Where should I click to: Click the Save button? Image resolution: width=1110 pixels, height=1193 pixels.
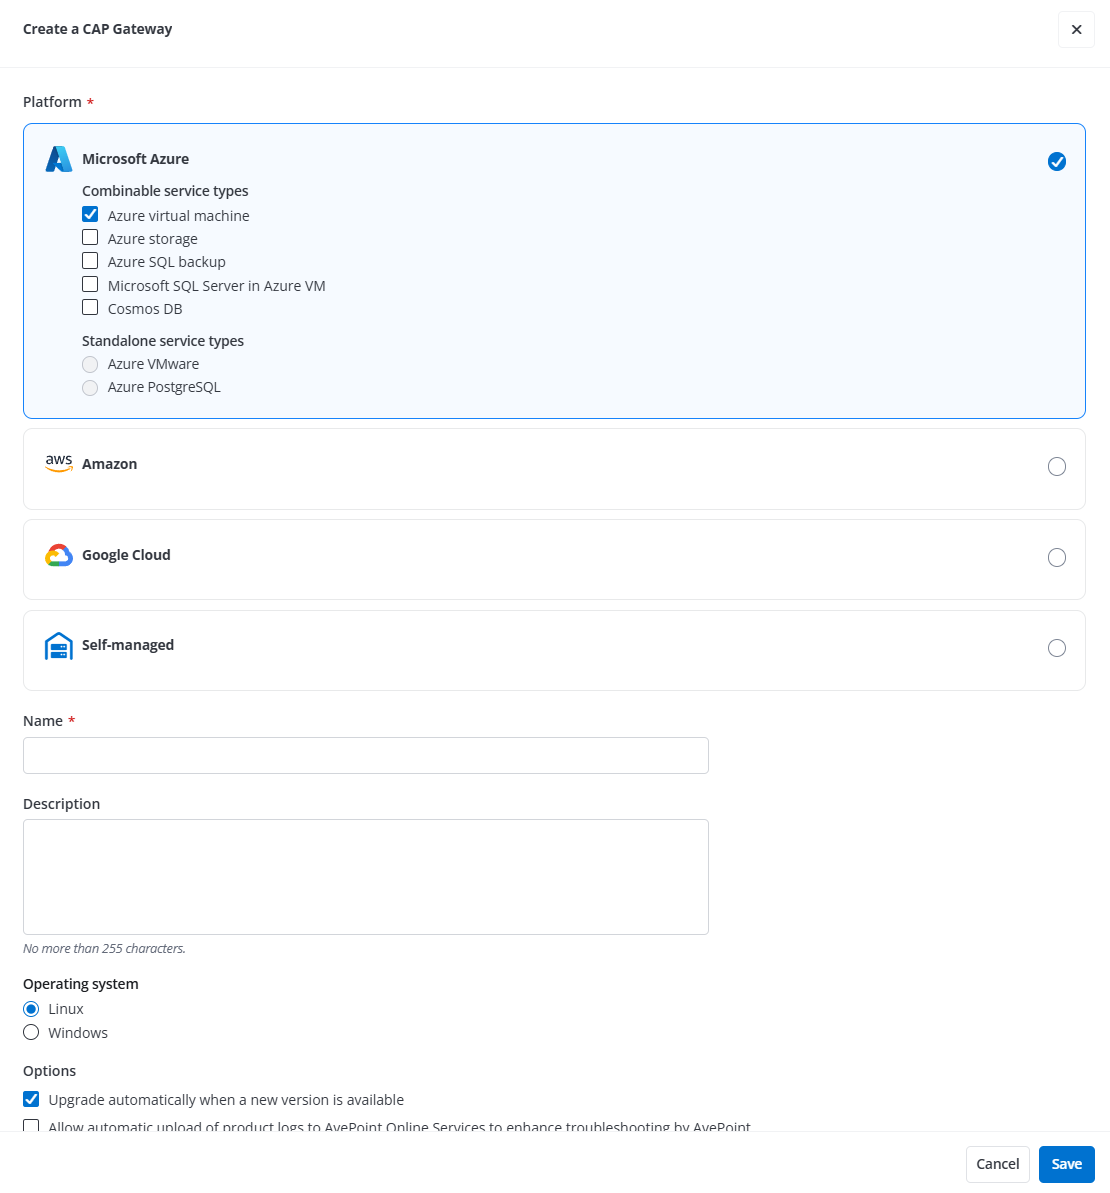[x=1067, y=1164]
